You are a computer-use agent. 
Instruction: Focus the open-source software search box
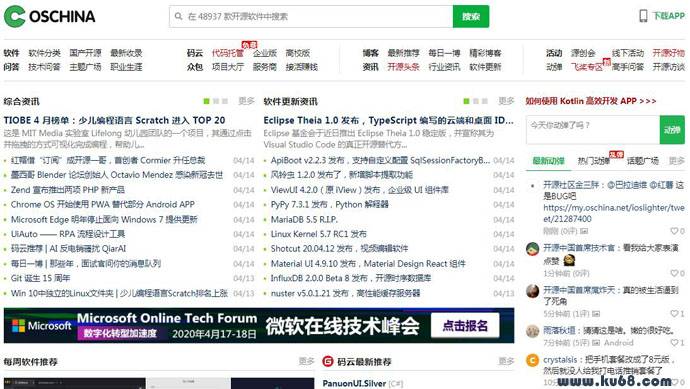click(311, 16)
